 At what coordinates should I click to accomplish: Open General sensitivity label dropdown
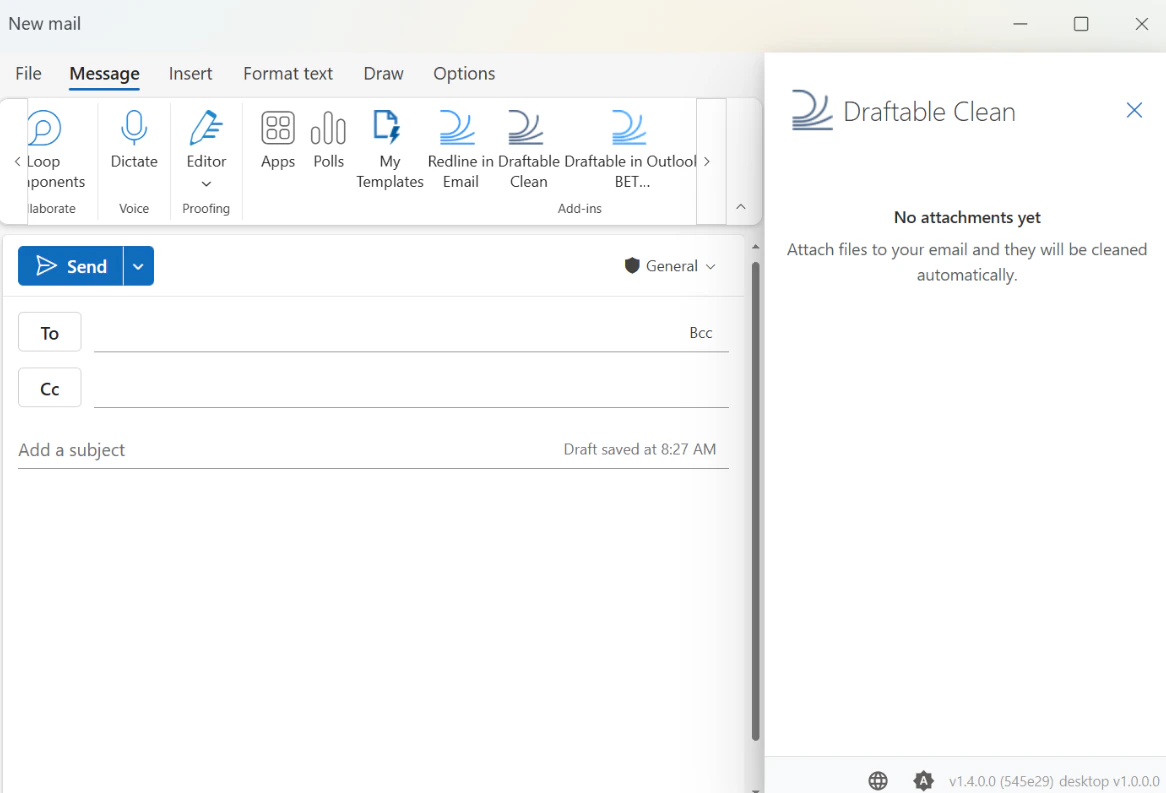pyautogui.click(x=670, y=266)
